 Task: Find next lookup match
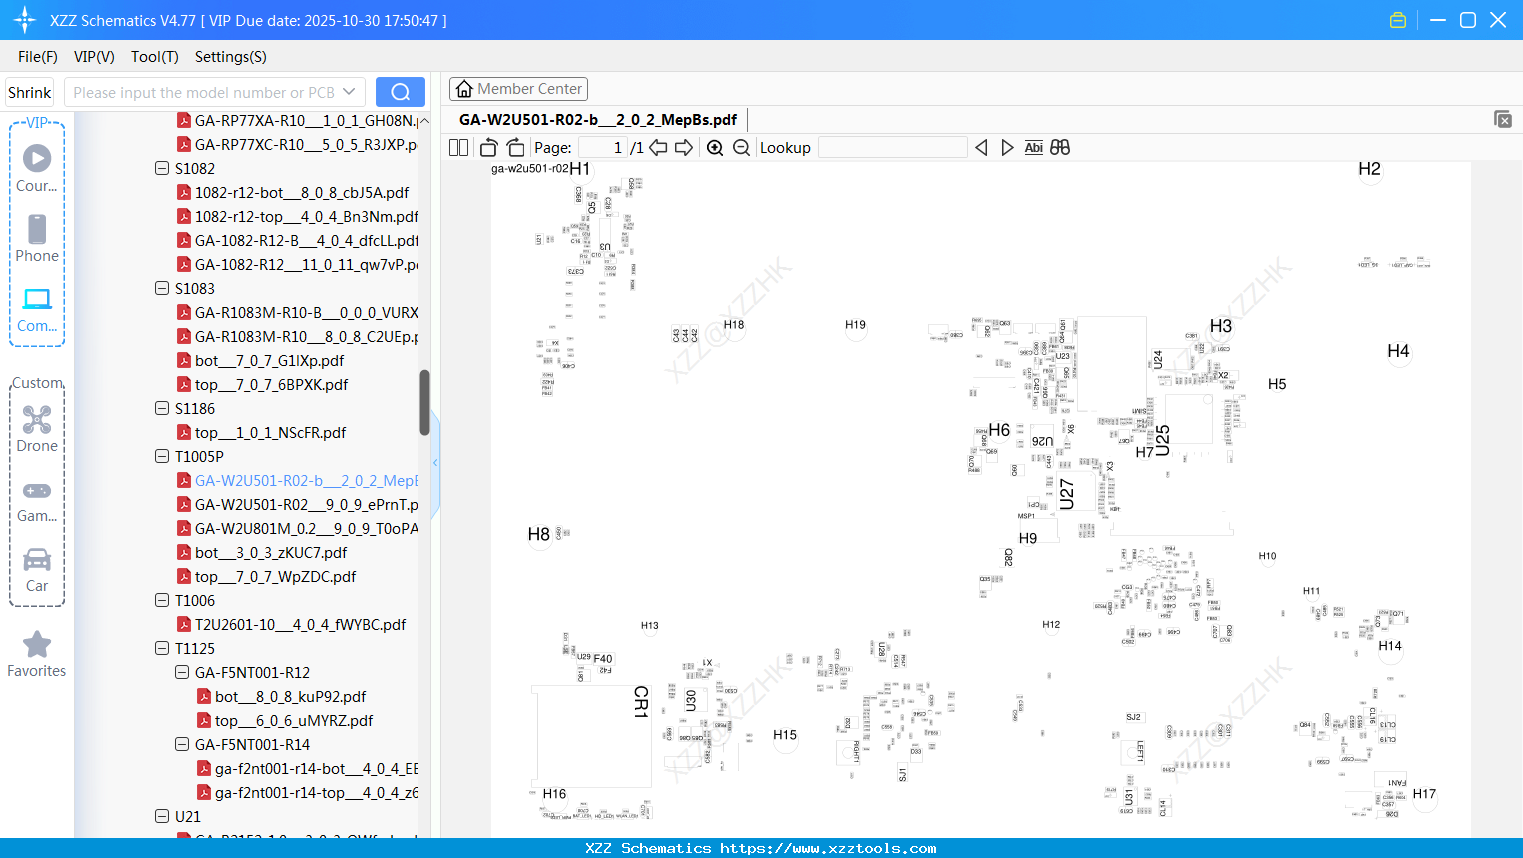(x=1007, y=147)
